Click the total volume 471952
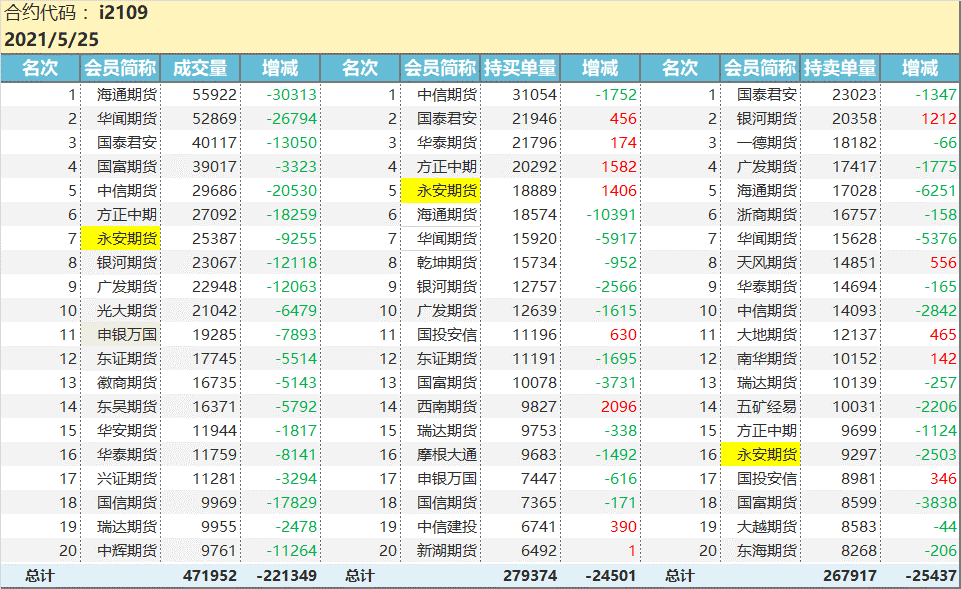This screenshot has width=961, height=589. [x=210, y=576]
